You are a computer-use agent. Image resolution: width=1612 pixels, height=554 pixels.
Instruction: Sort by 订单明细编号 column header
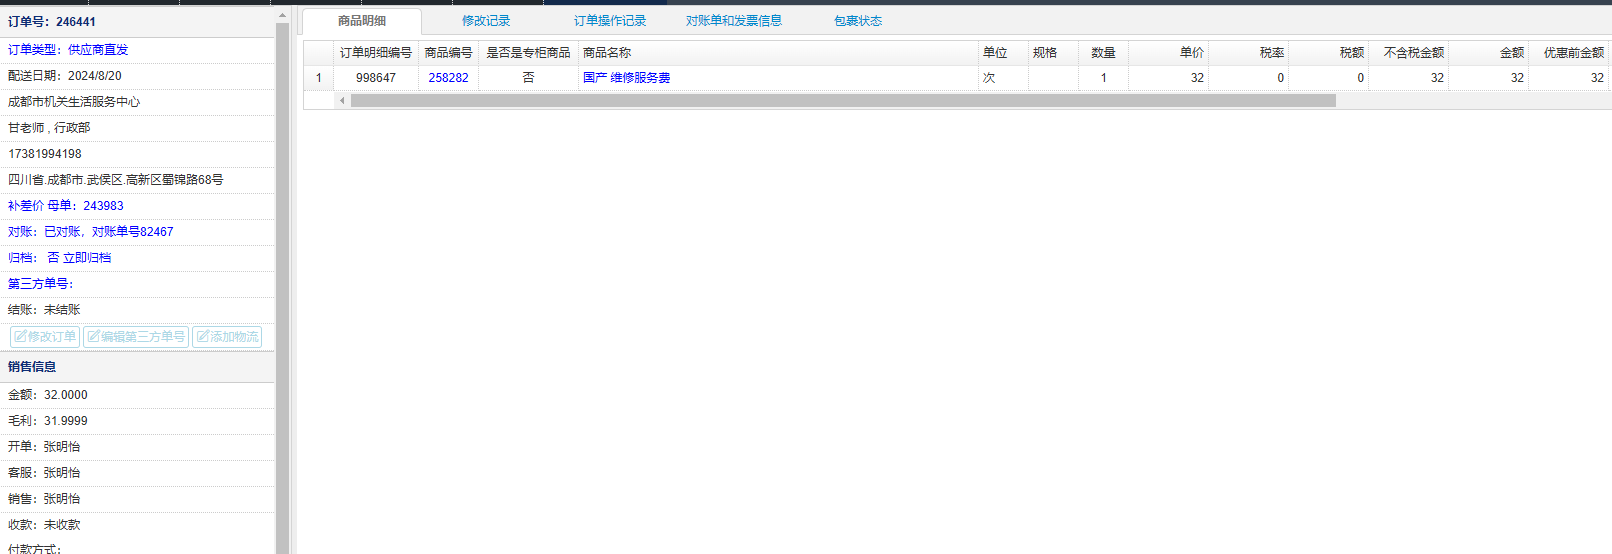(376, 53)
